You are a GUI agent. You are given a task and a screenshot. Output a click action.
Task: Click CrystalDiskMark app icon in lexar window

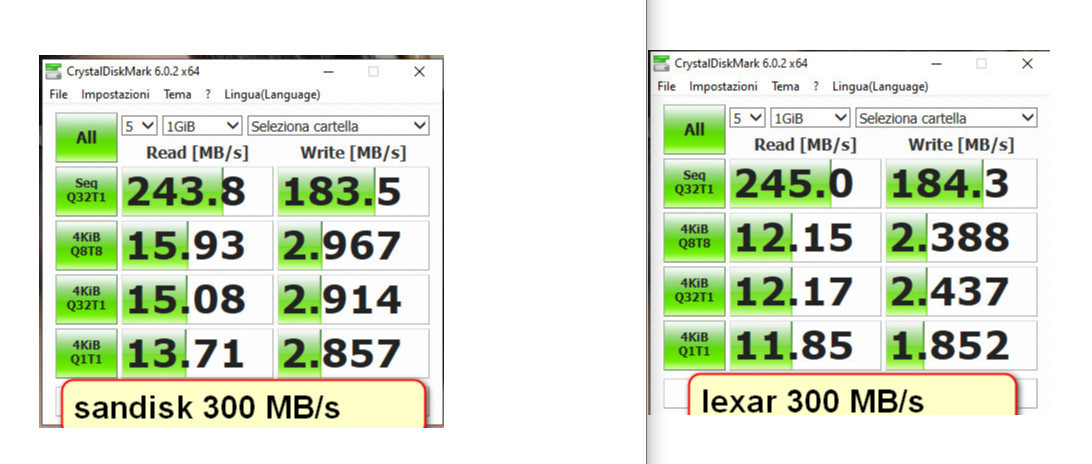(x=662, y=63)
